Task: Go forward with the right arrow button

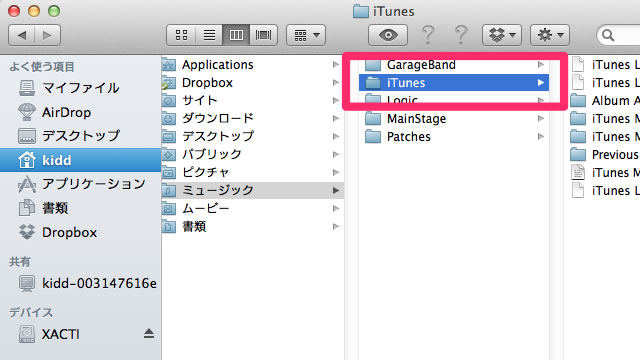Action: (48, 35)
